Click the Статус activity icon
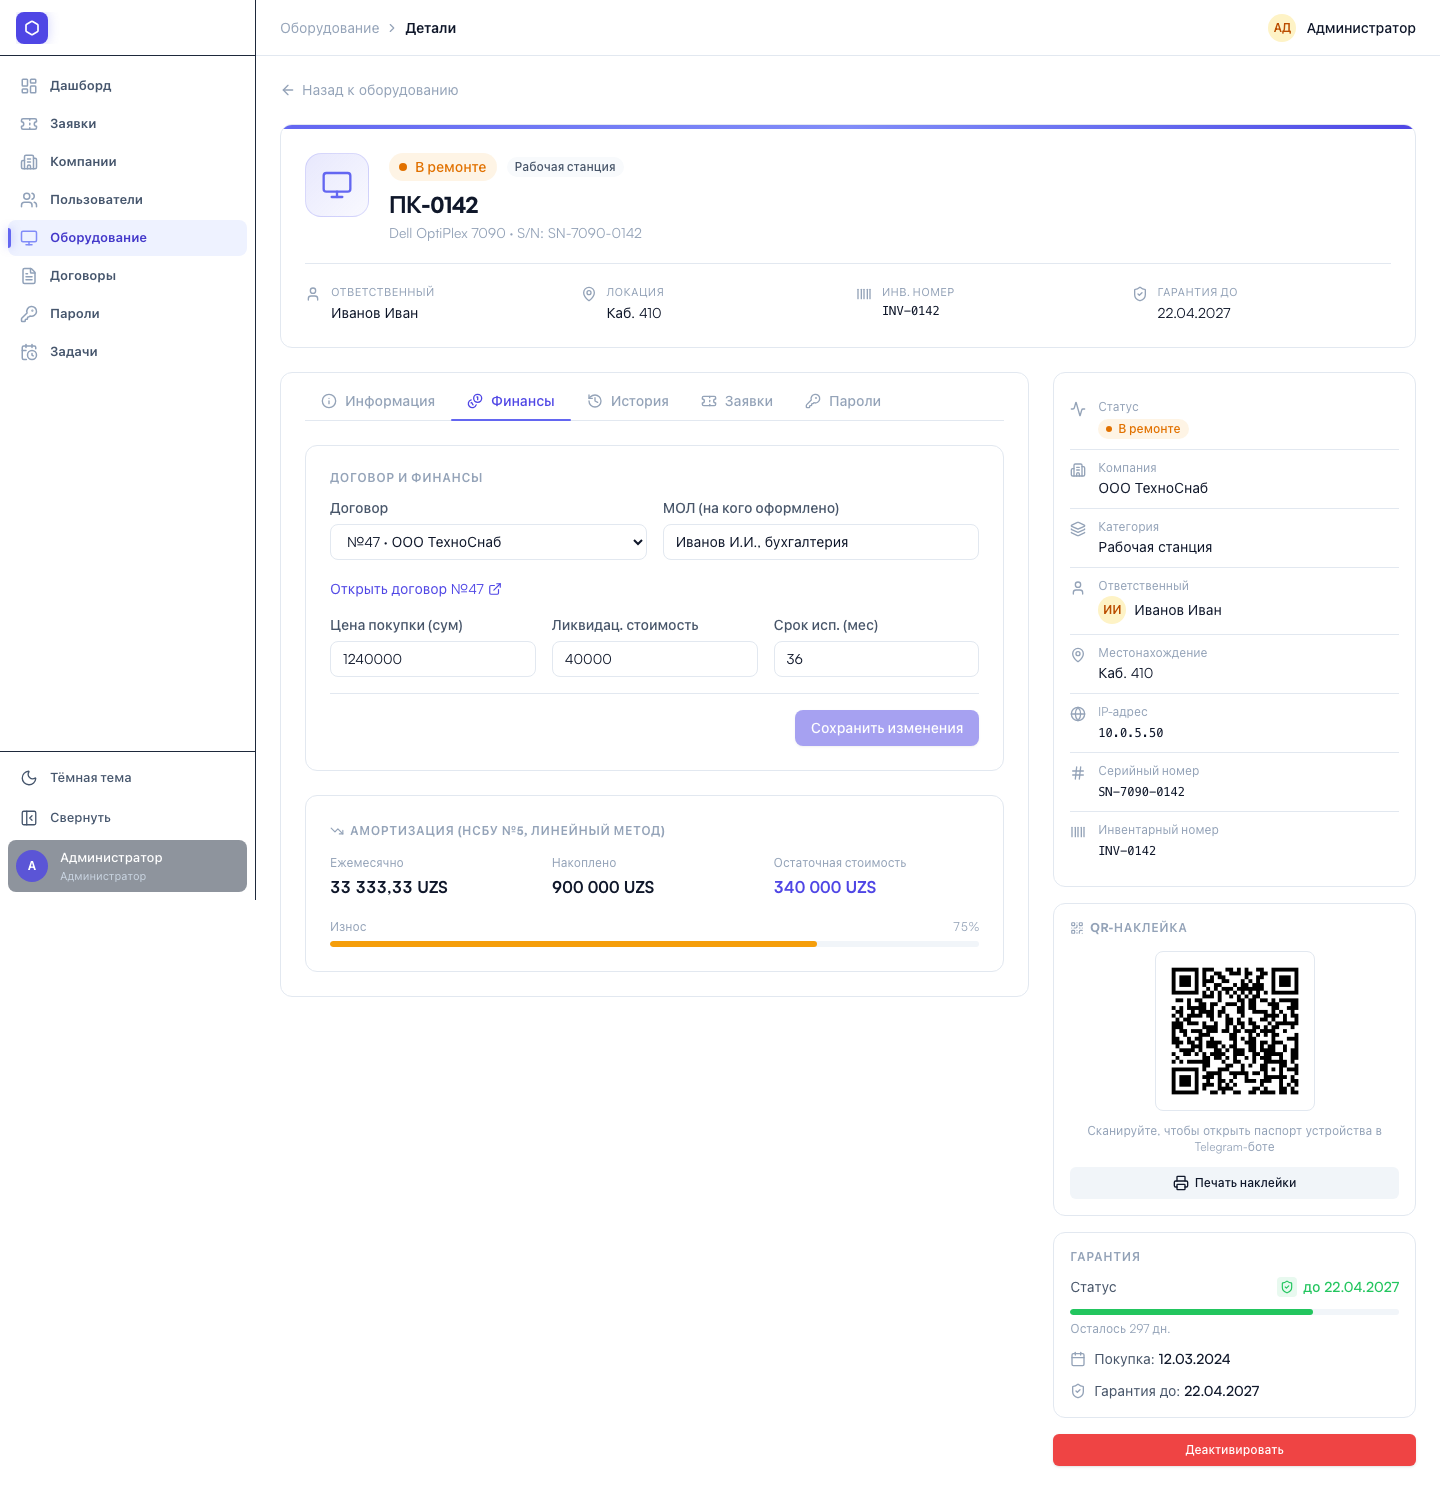 point(1078,409)
